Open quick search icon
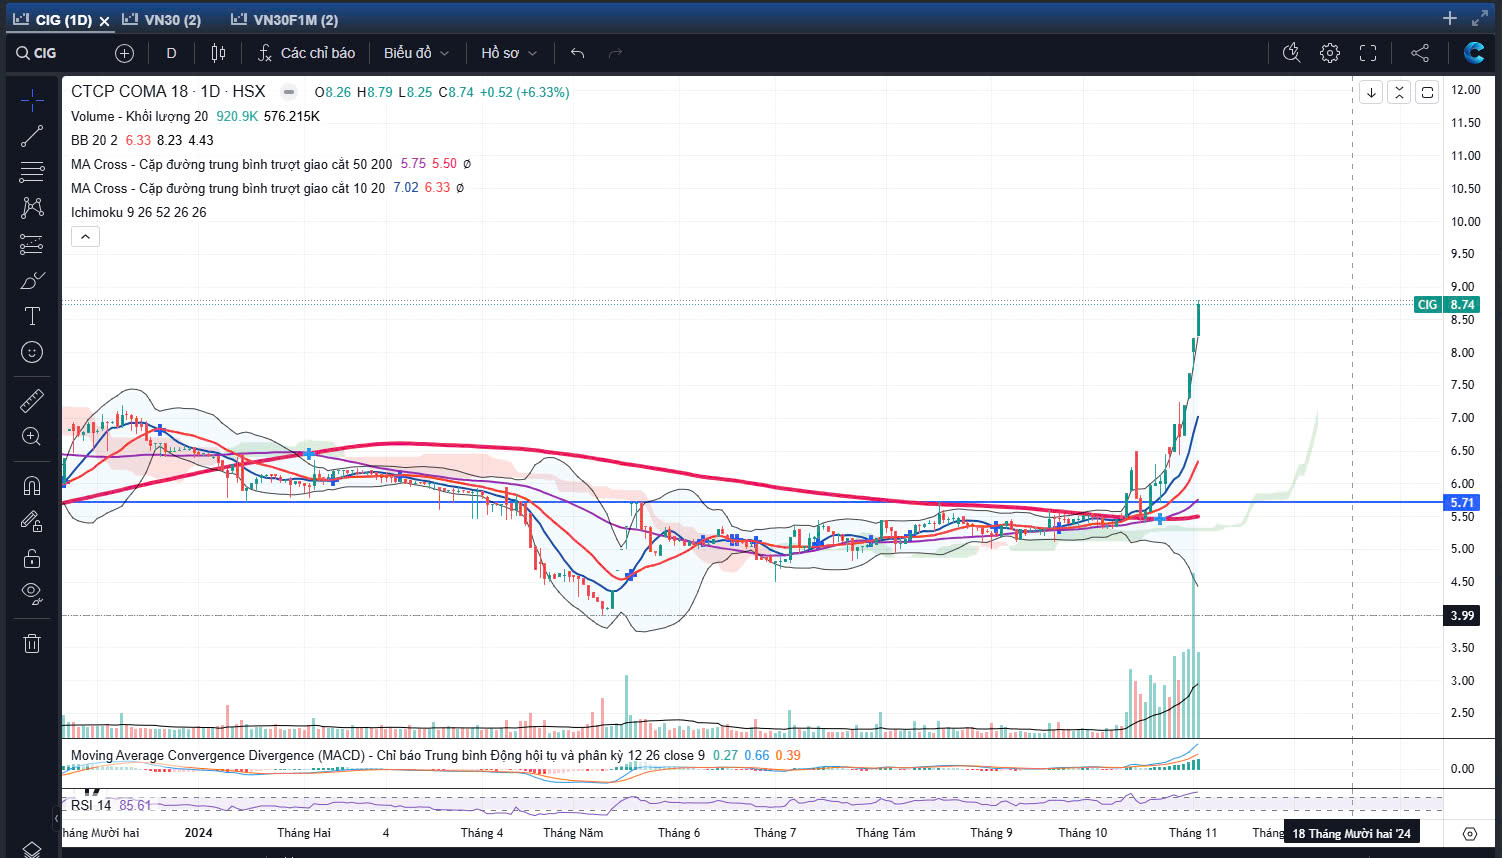 tap(1291, 53)
